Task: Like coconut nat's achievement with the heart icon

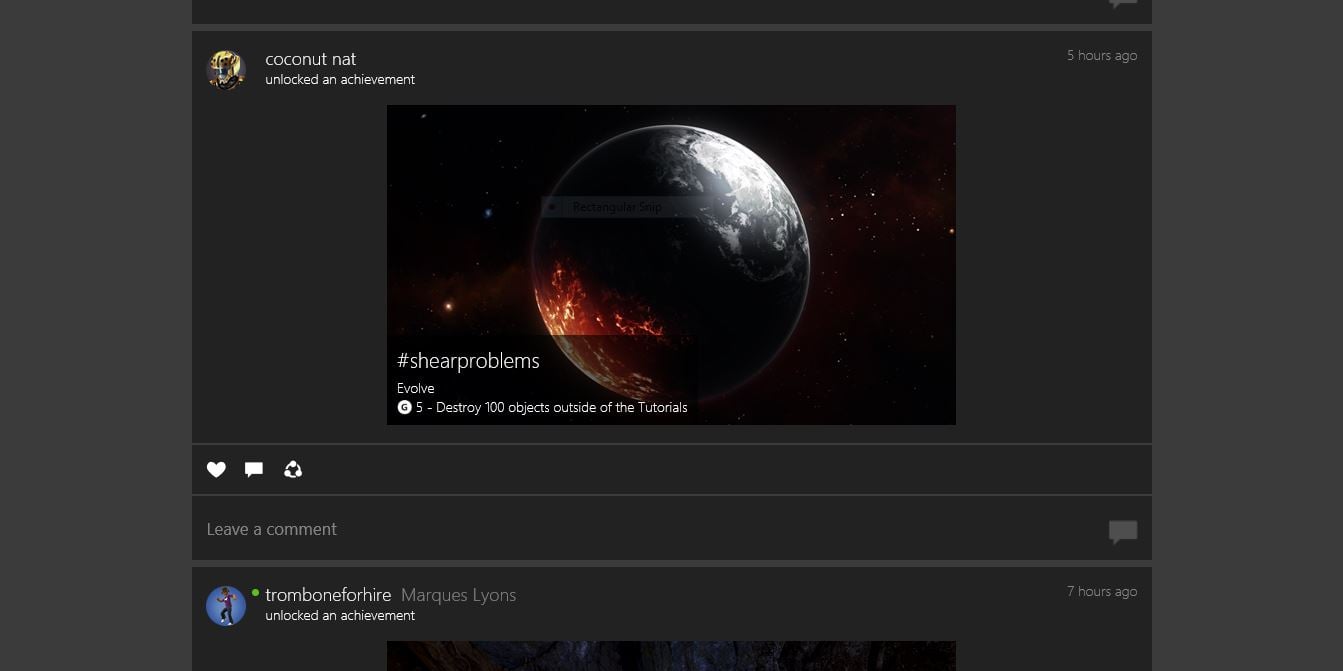Action: 216,469
